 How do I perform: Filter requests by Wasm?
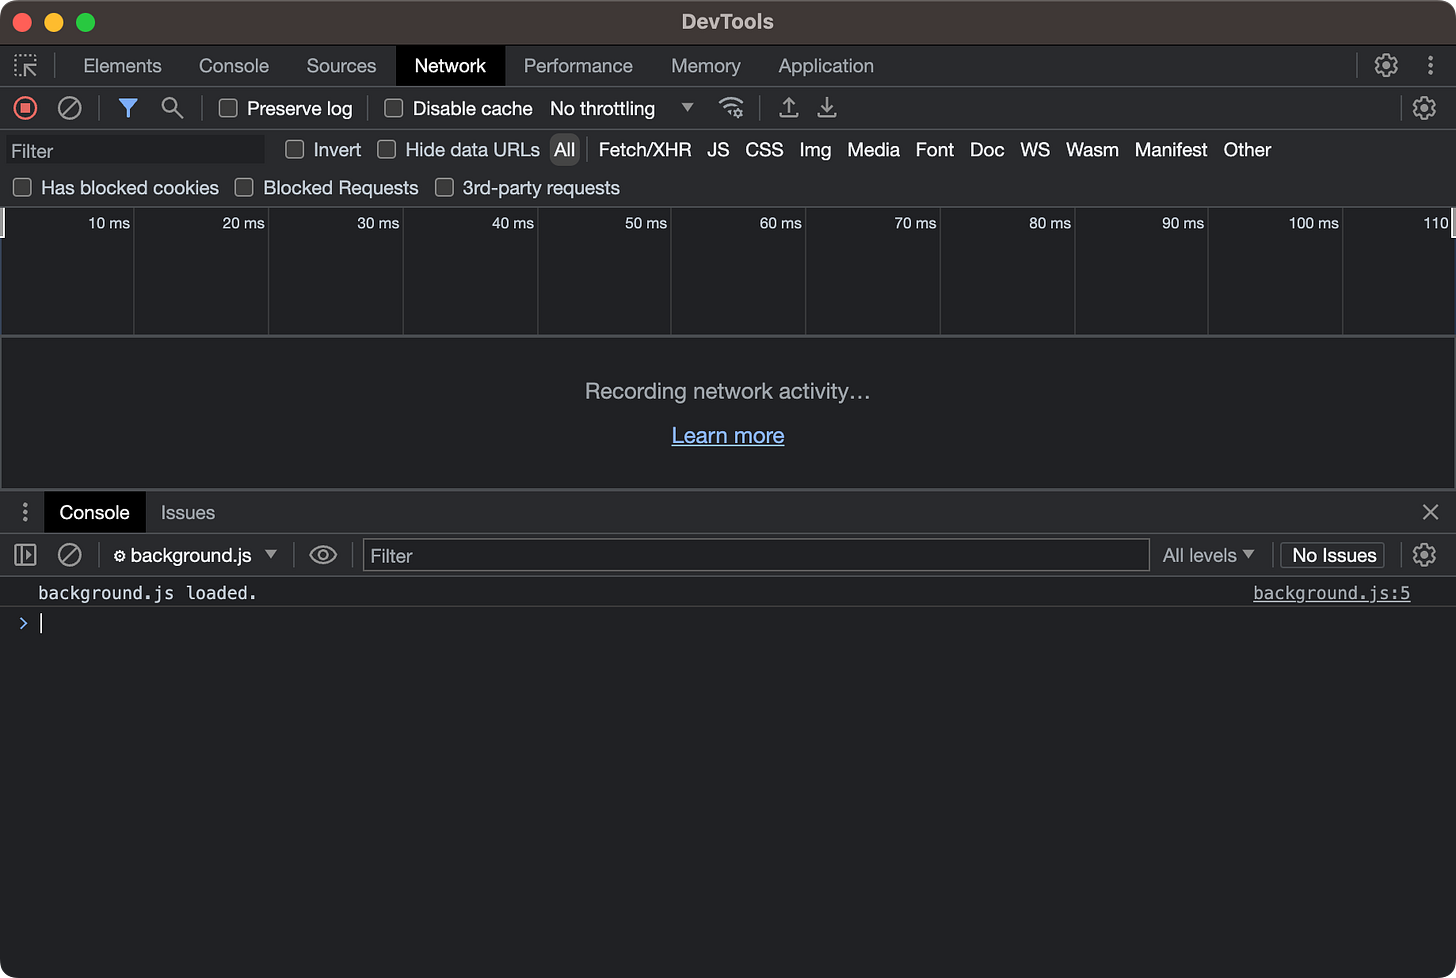pos(1092,150)
